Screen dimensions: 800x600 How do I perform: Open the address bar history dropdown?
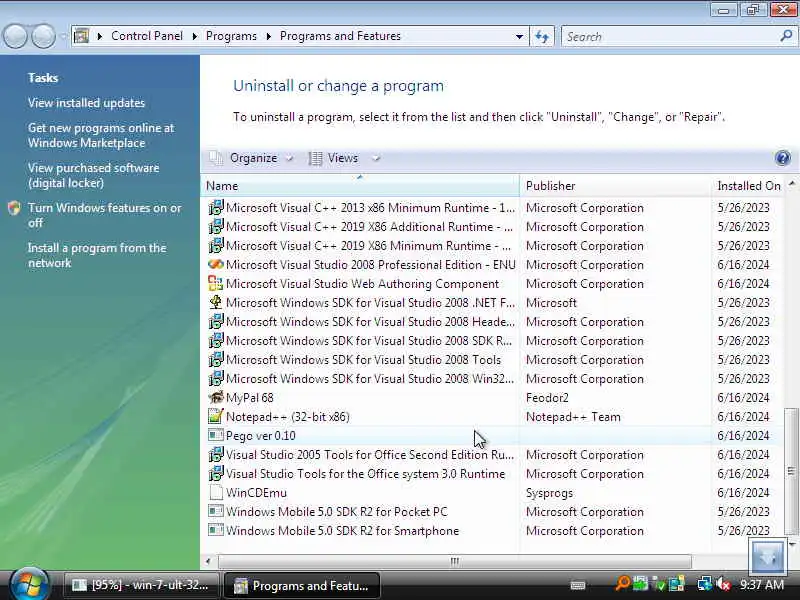pos(519,37)
